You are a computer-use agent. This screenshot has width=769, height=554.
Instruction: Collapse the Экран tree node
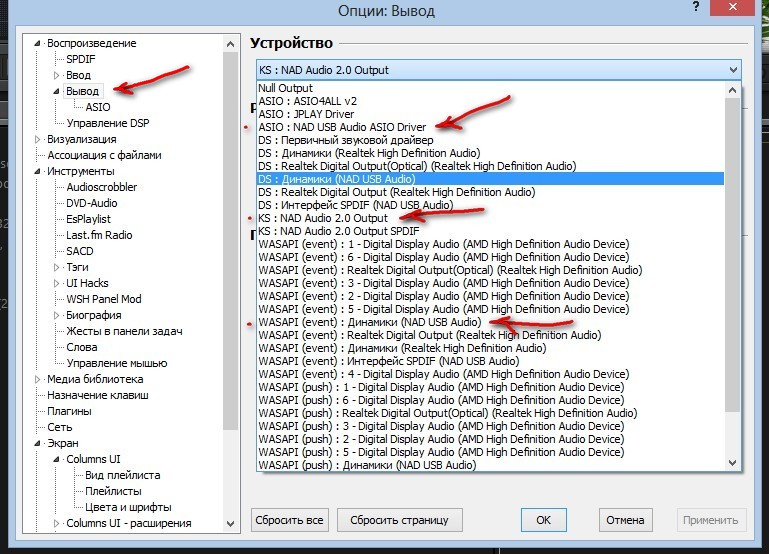point(37,443)
